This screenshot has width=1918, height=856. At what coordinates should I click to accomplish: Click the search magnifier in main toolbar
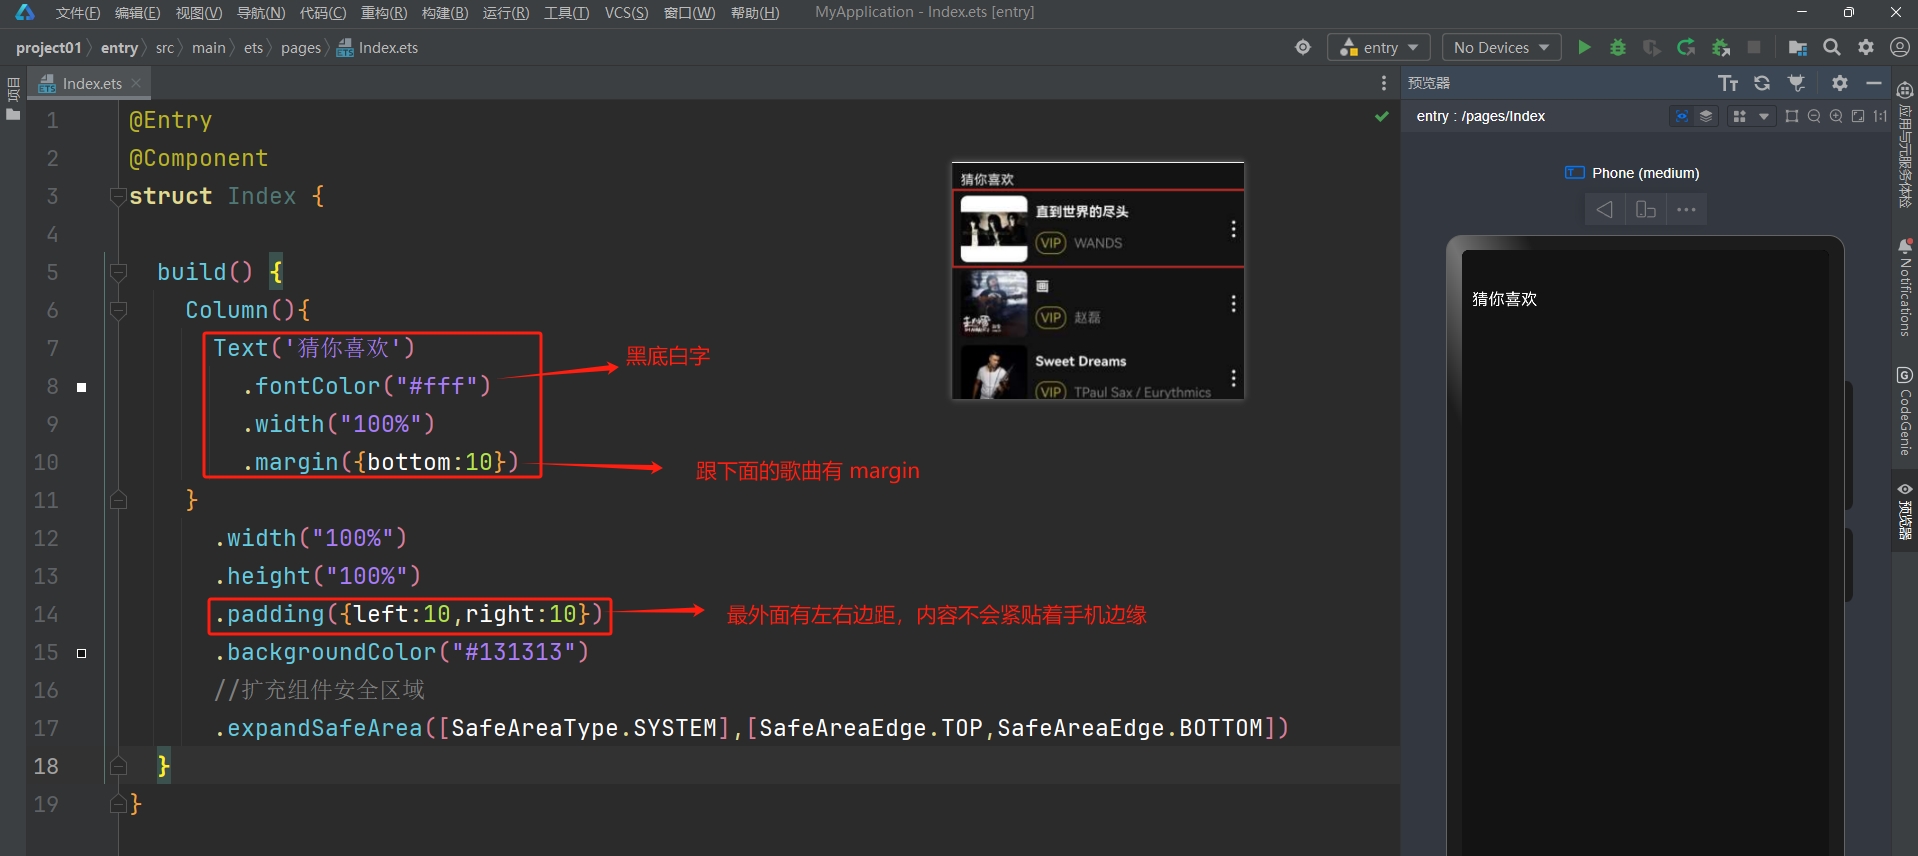coord(1831,47)
